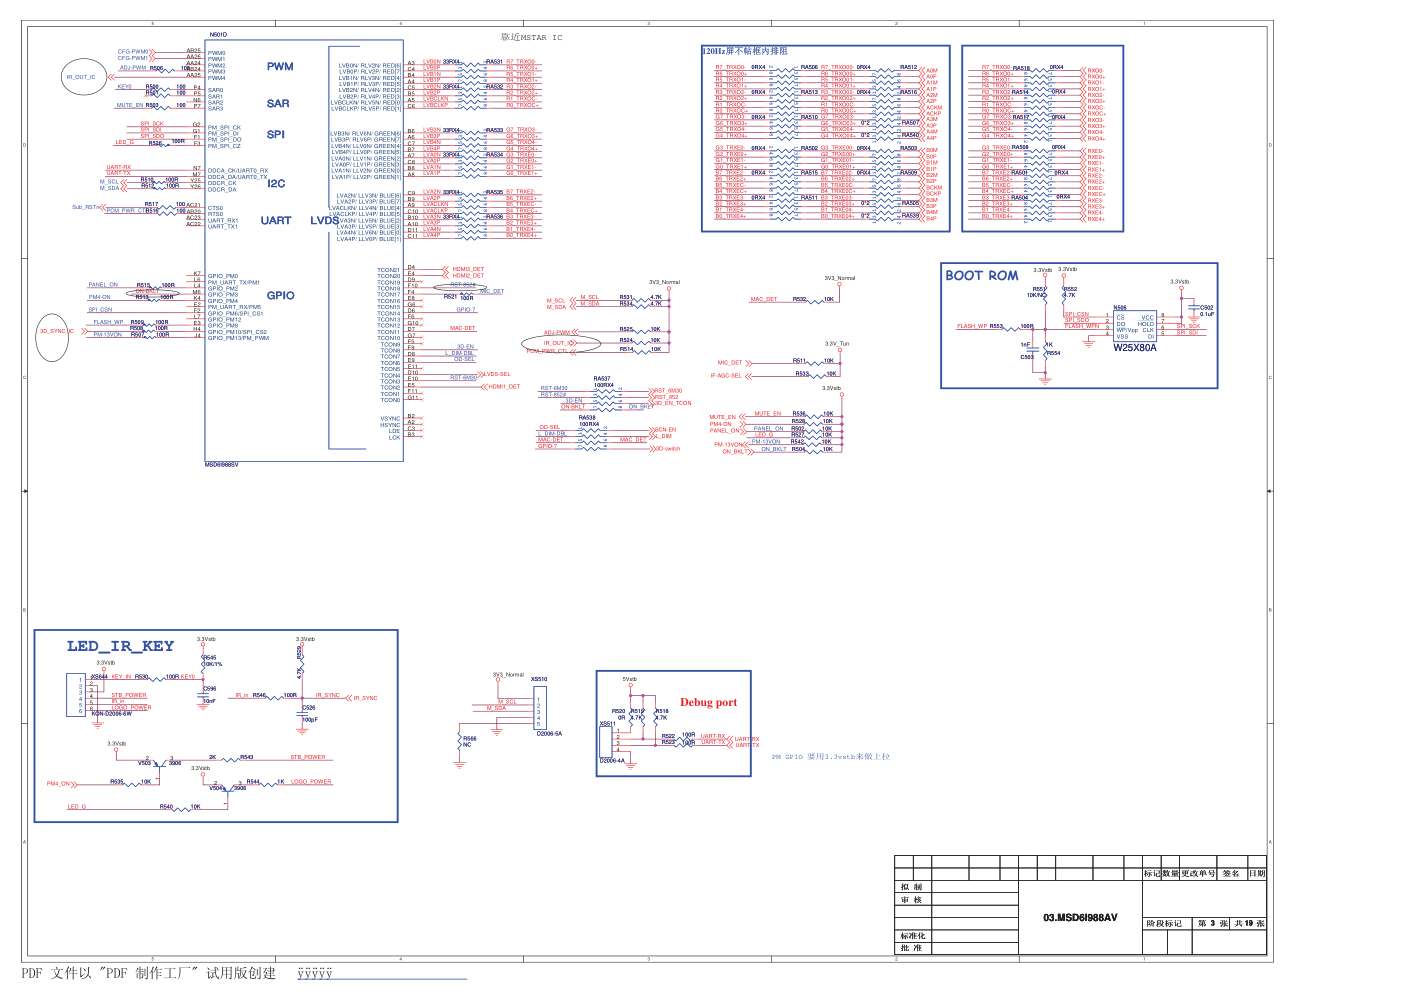The width and height of the screenshot is (1404, 993).
Task: Click the RA537 resistor array label
Action: 602,379
